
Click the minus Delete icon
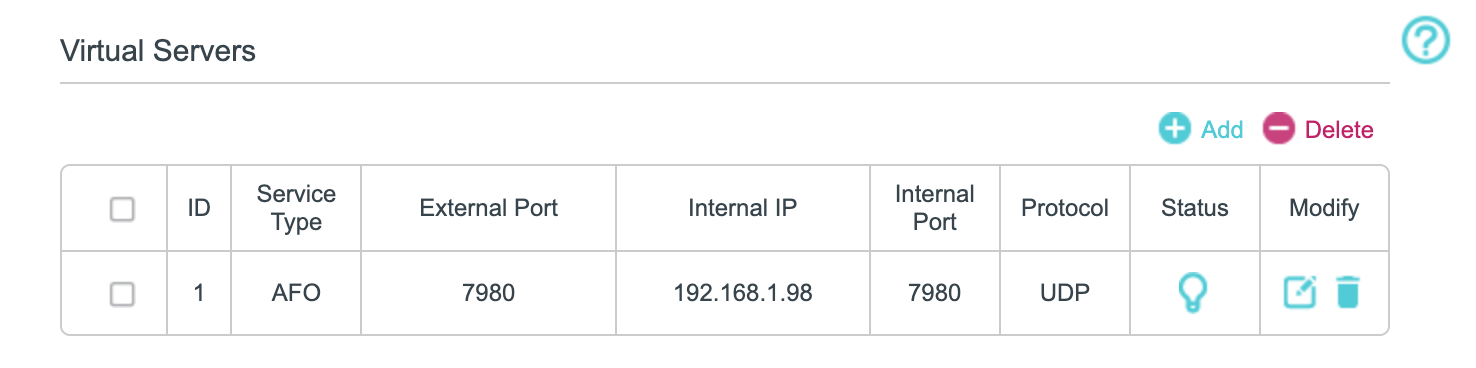point(1278,129)
